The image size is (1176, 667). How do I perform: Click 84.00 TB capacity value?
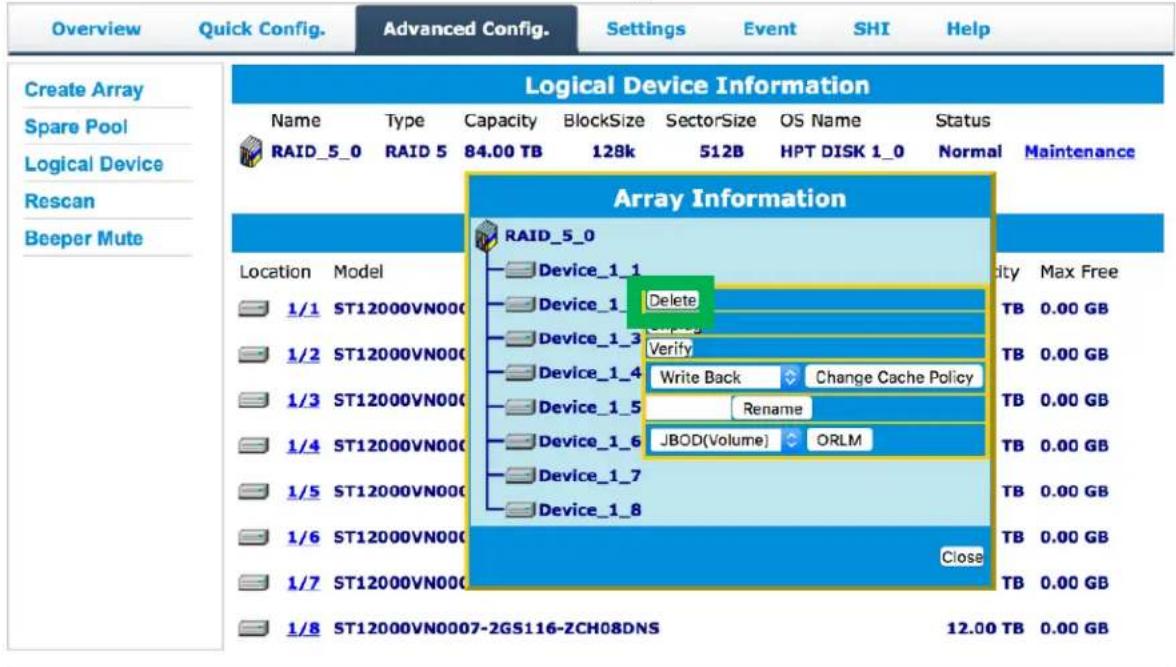pyautogui.click(x=502, y=152)
